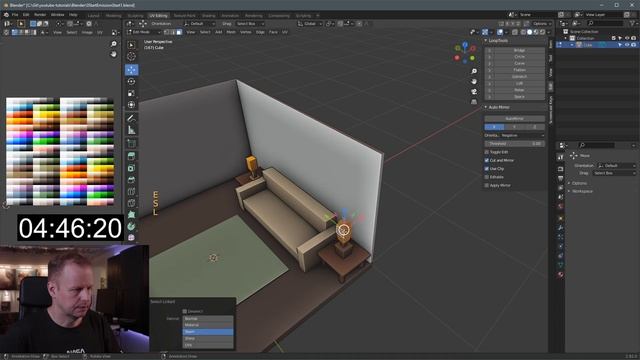This screenshot has width=640, height=360.
Task: Enable the Toggle Edit checkbox
Action: [x=487, y=152]
